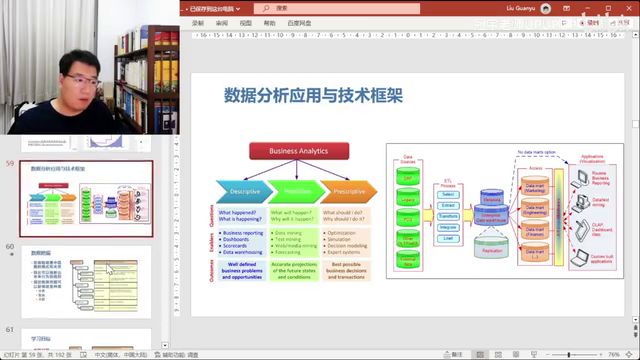Click the slide panel scroll-down arrow
The image size is (640, 360).
(x=164, y=345)
